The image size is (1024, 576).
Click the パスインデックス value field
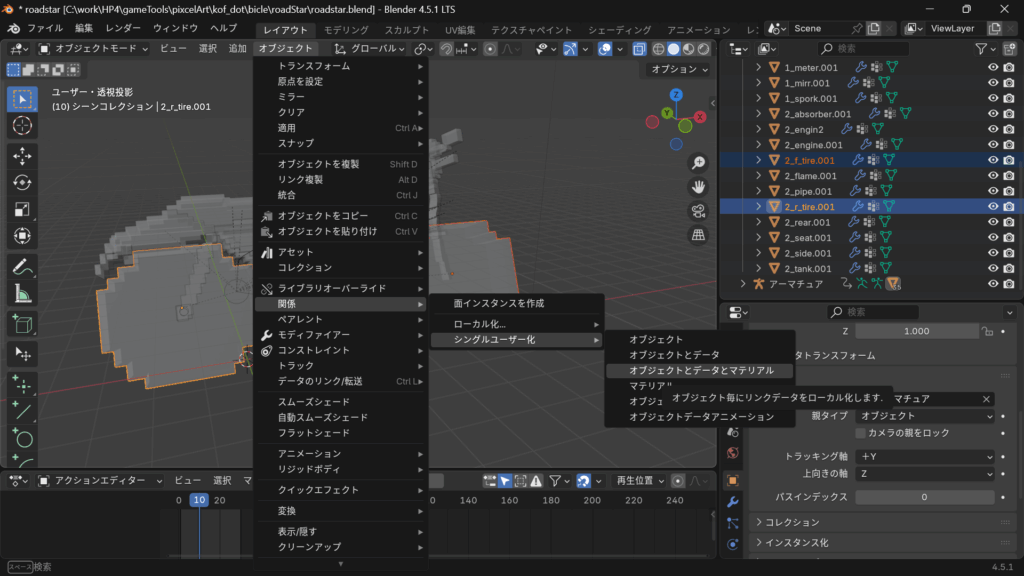tap(925, 497)
